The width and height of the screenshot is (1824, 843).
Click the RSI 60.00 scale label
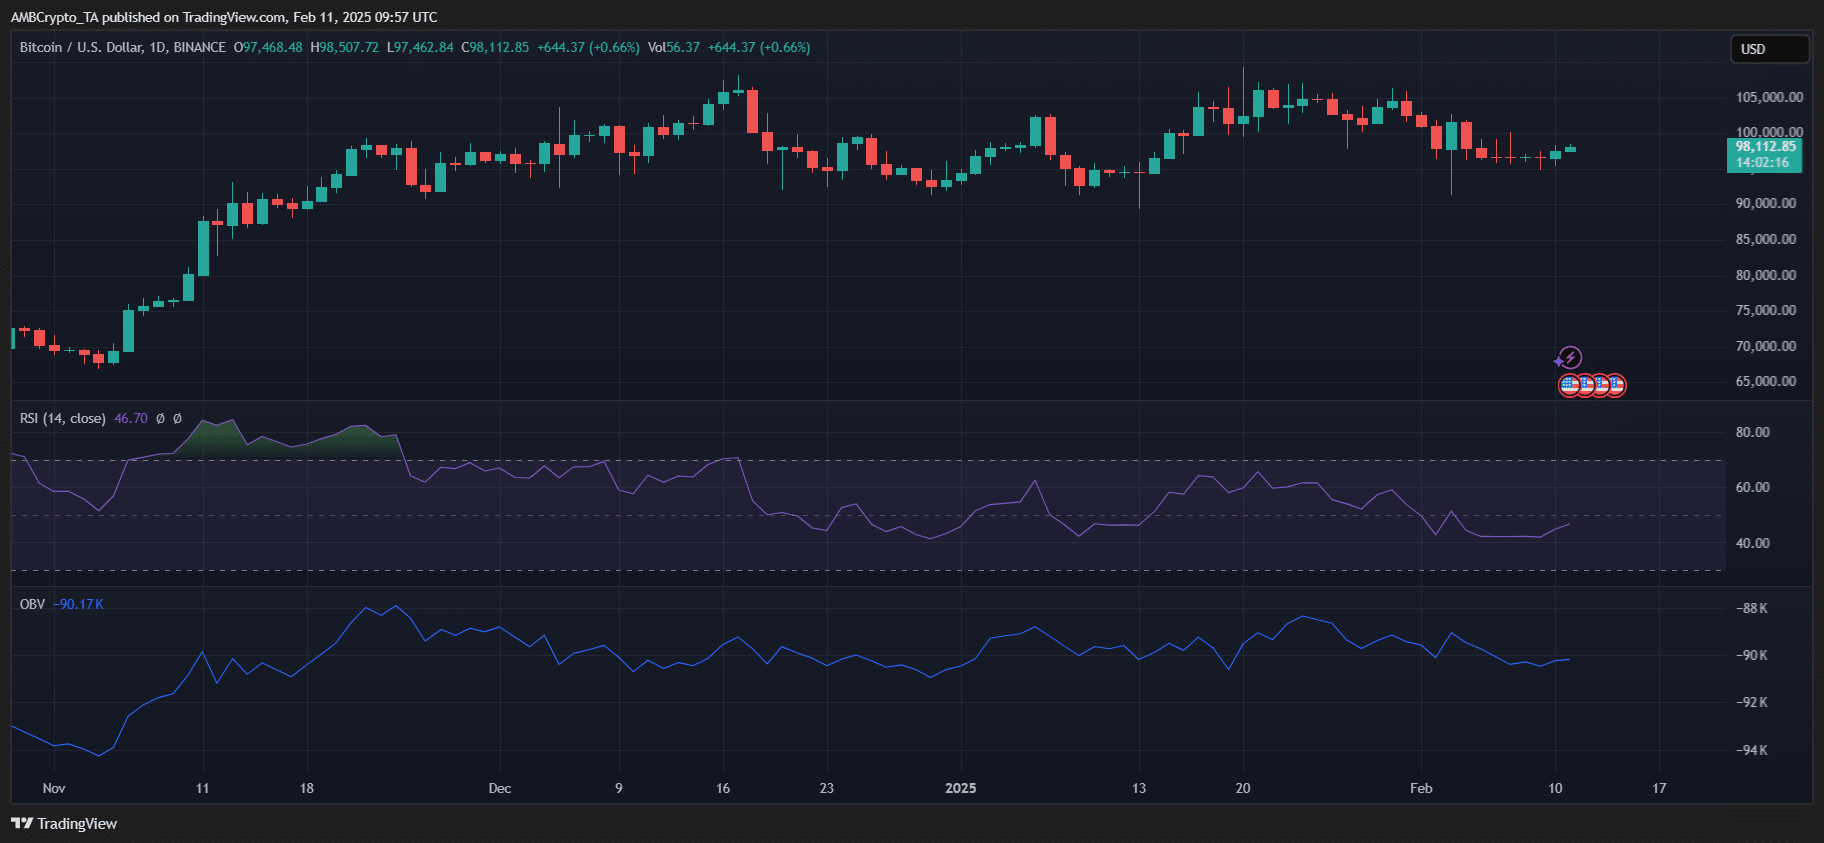coord(1752,487)
